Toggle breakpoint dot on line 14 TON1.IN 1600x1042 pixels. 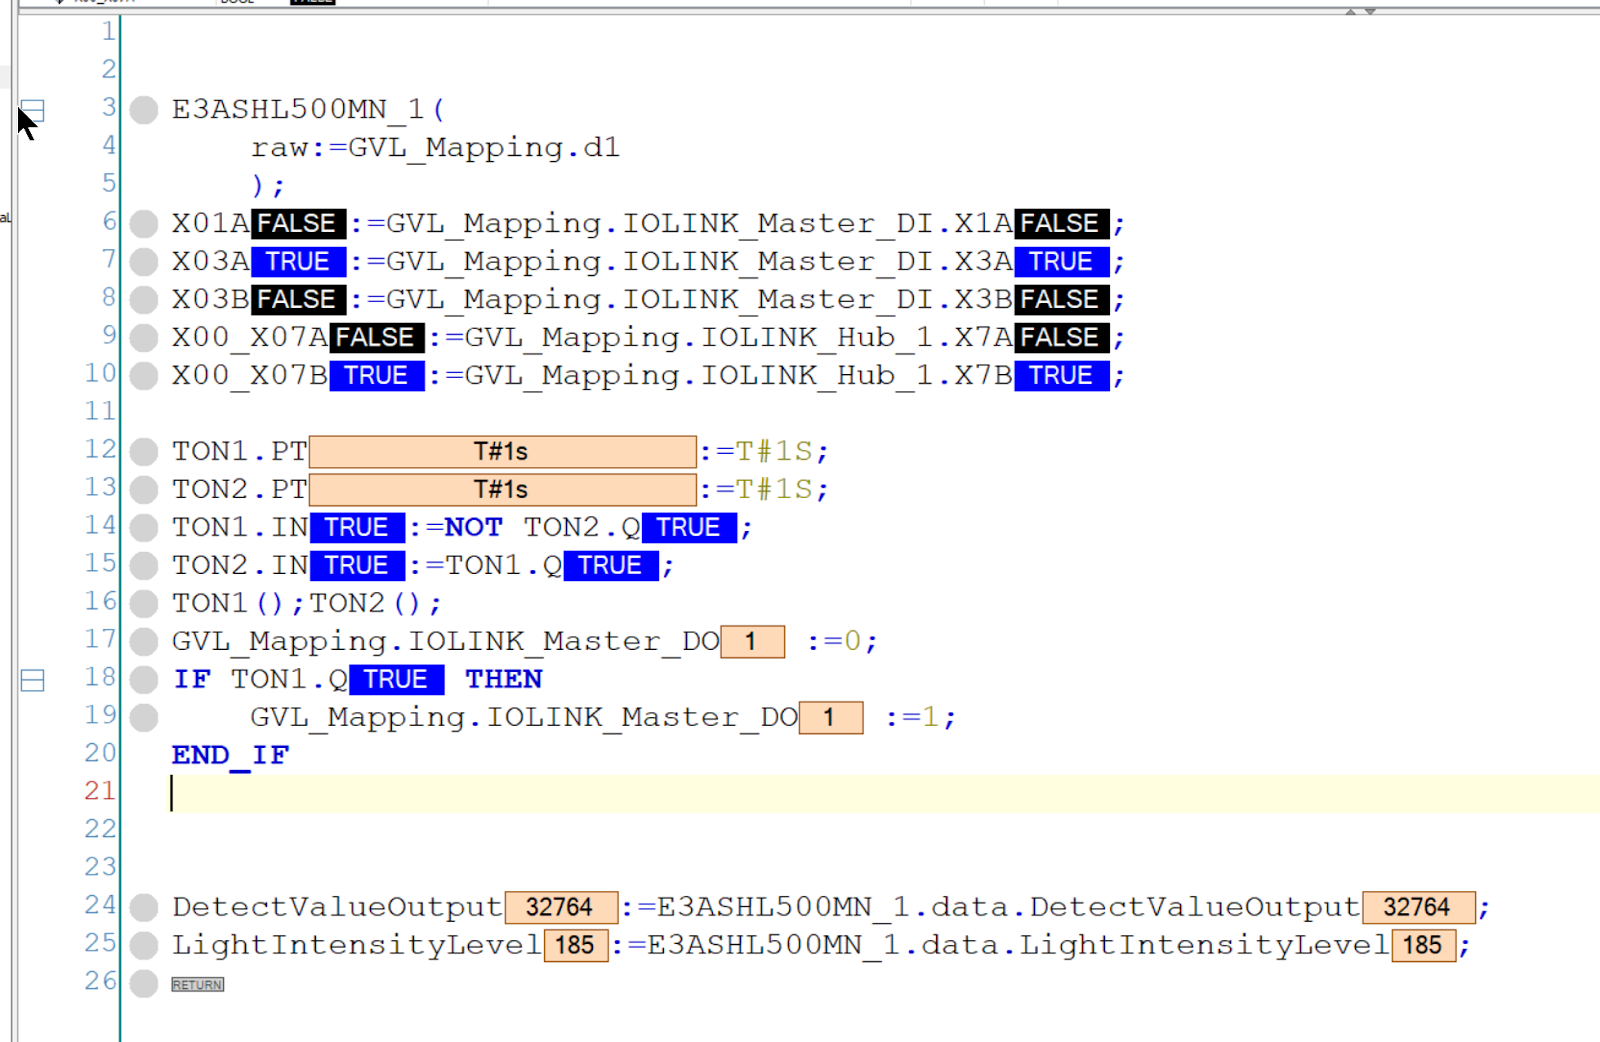(144, 528)
